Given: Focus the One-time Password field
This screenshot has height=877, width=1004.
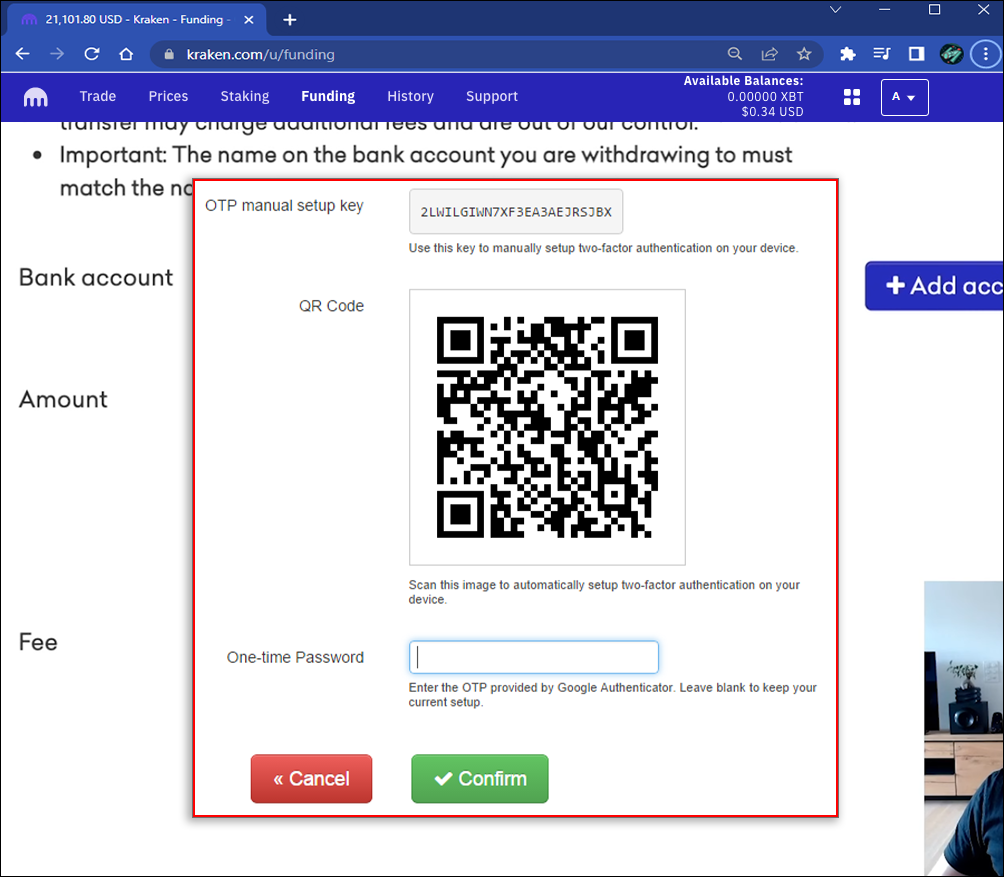Looking at the screenshot, I should tap(533, 657).
